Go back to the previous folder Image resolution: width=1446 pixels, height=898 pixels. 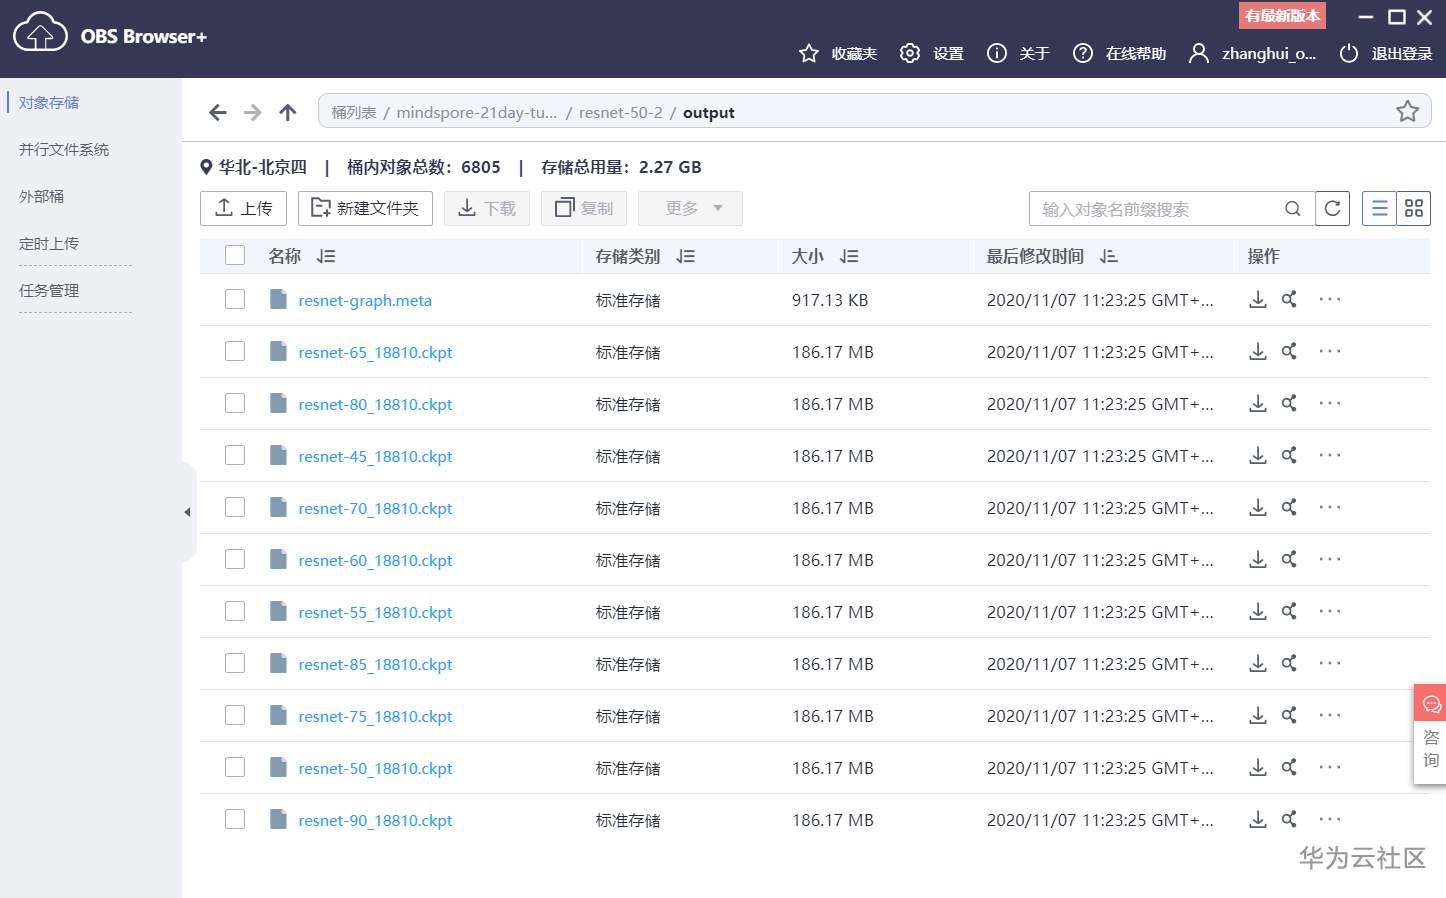pyautogui.click(x=218, y=112)
